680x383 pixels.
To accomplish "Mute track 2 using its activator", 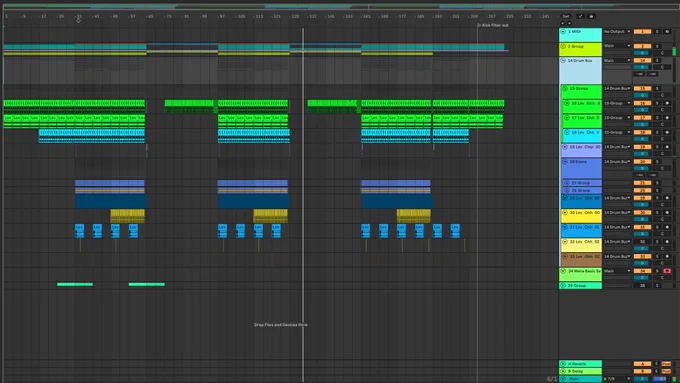I will pyautogui.click(x=642, y=46).
